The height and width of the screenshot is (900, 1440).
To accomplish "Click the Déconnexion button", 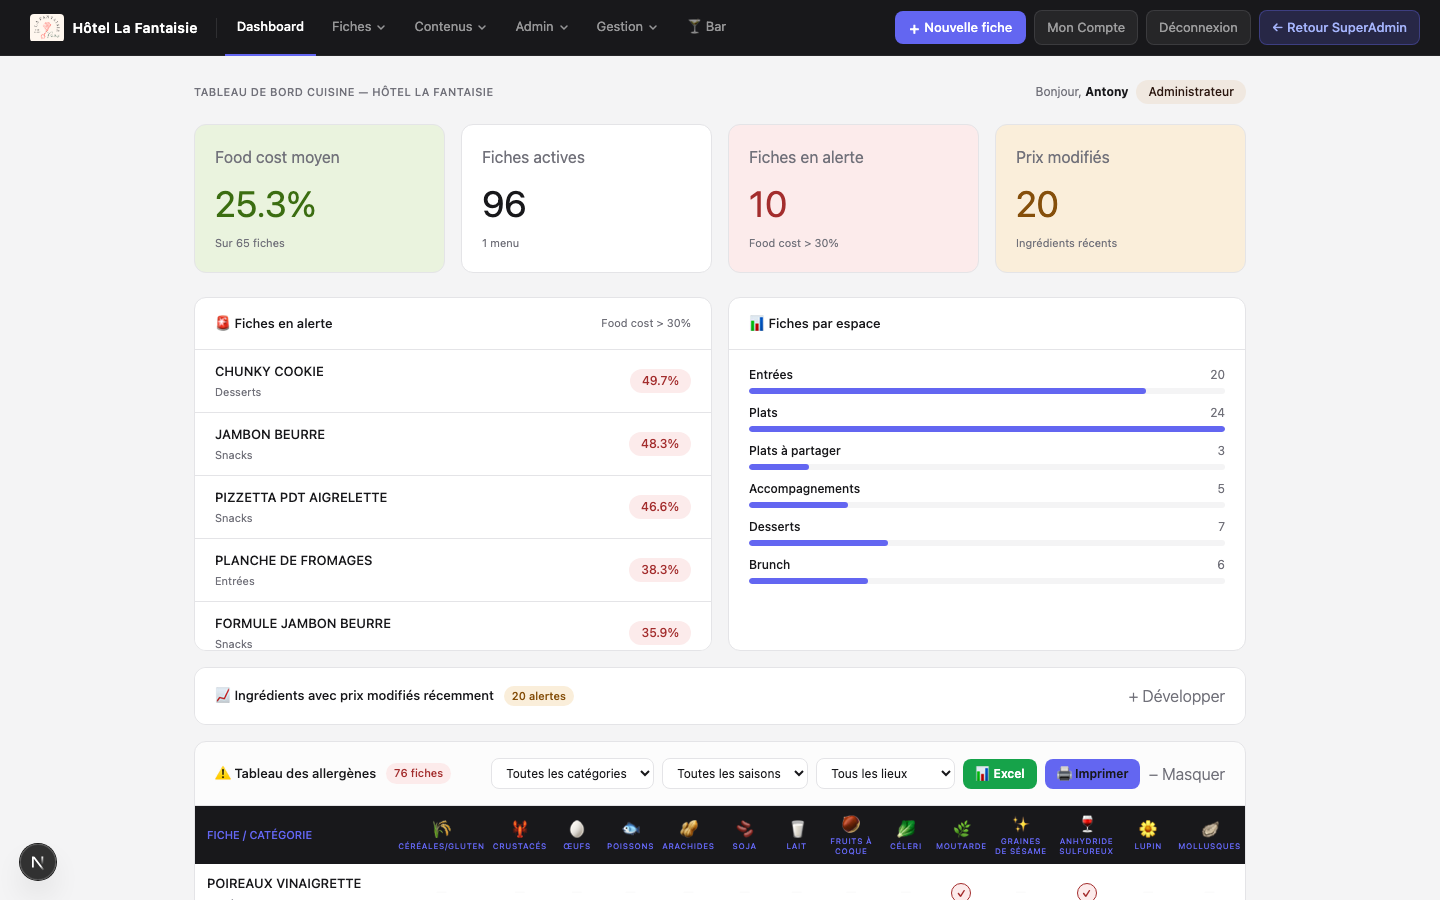I will [x=1198, y=28].
